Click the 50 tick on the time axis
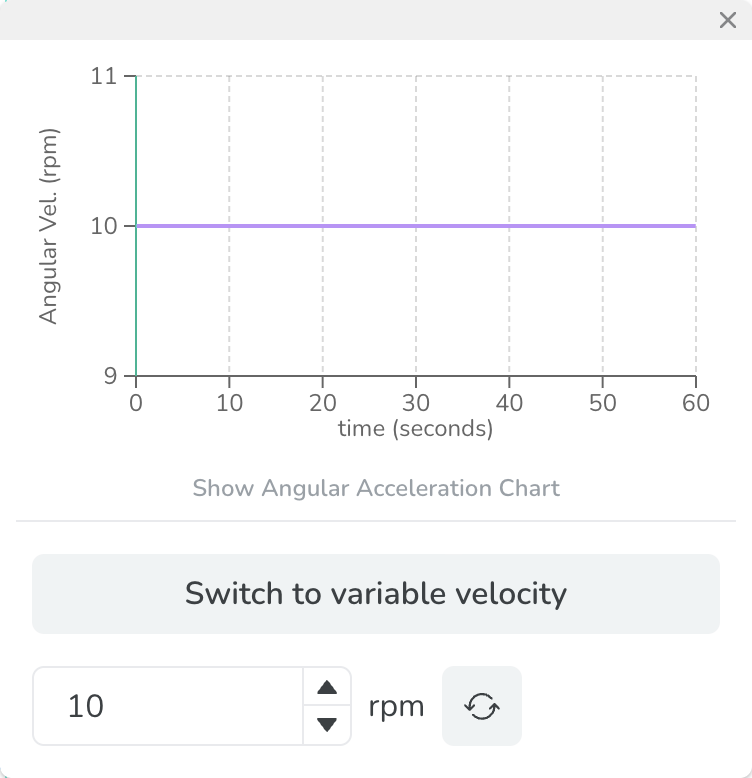 pyautogui.click(x=602, y=403)
